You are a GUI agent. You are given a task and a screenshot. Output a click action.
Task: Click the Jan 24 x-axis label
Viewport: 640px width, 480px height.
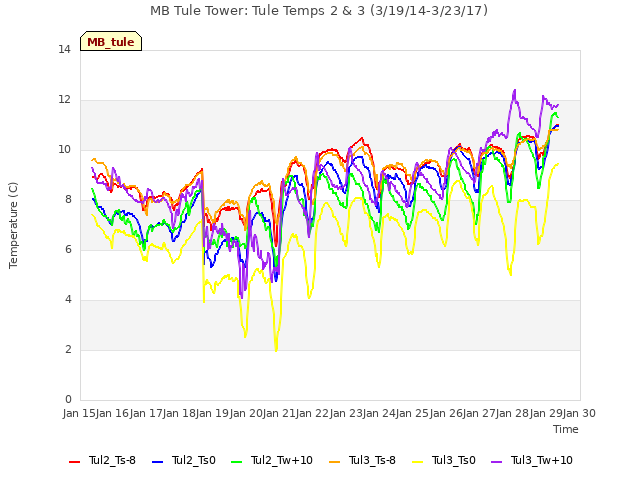[380, 413]
